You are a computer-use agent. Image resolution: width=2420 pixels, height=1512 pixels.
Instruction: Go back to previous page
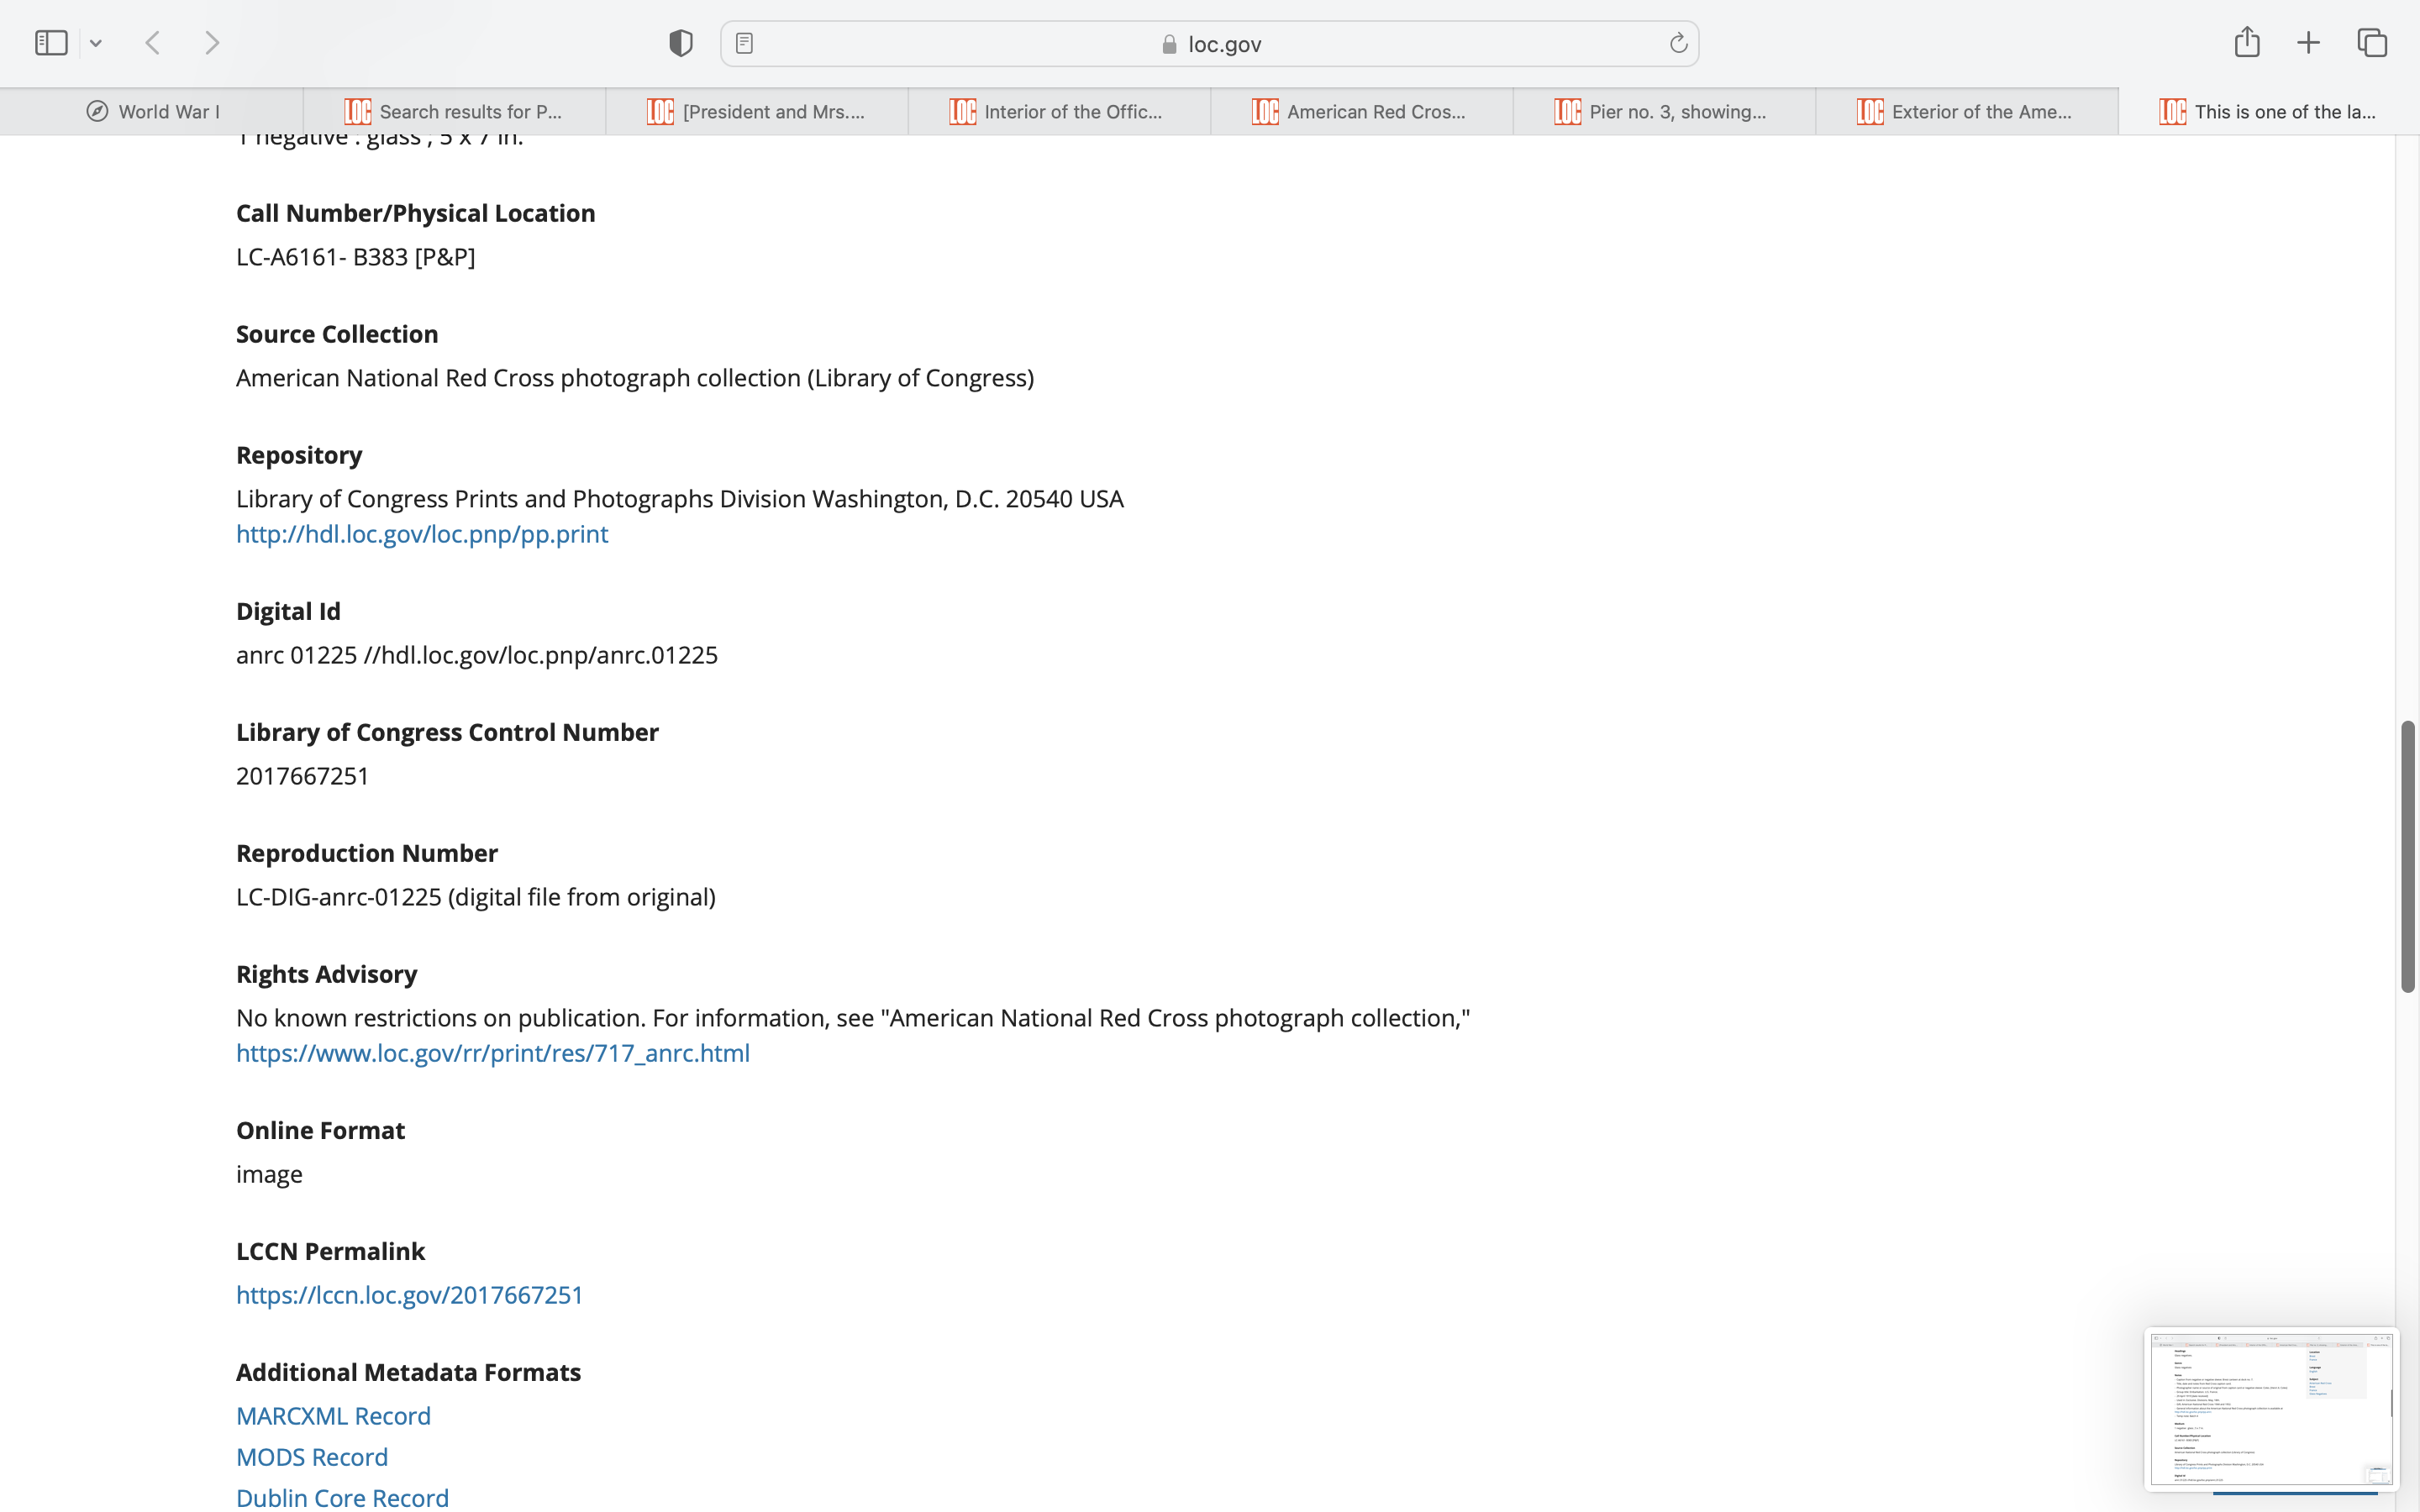point(153,43)
